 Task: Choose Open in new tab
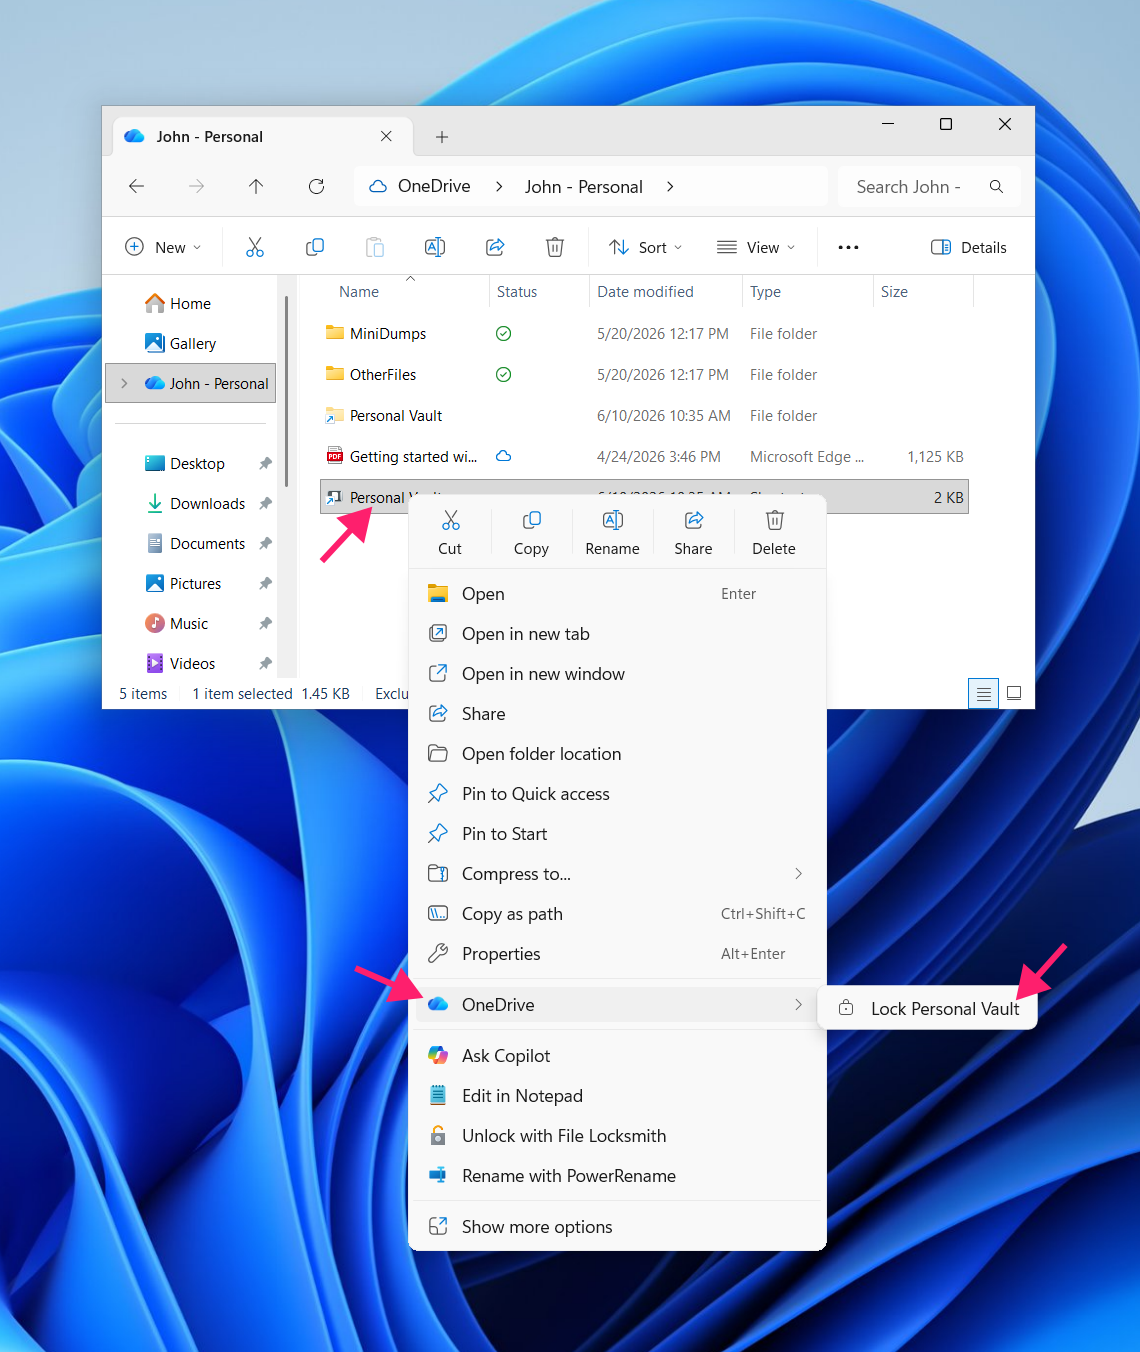point(617,634)
